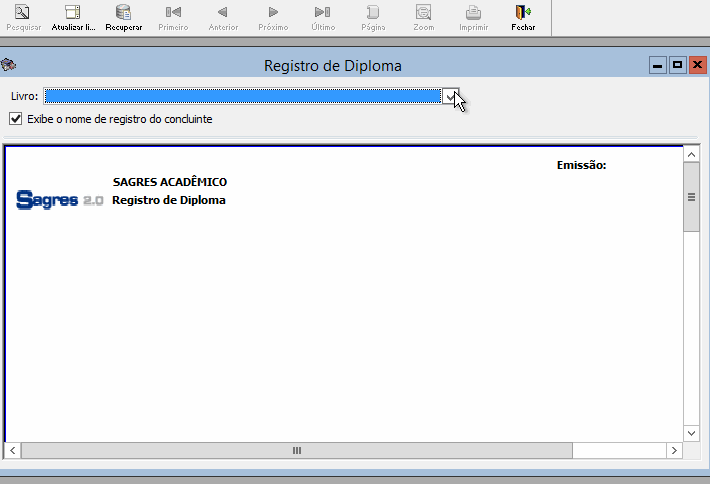Jump to last page with Último

(322, 13)
